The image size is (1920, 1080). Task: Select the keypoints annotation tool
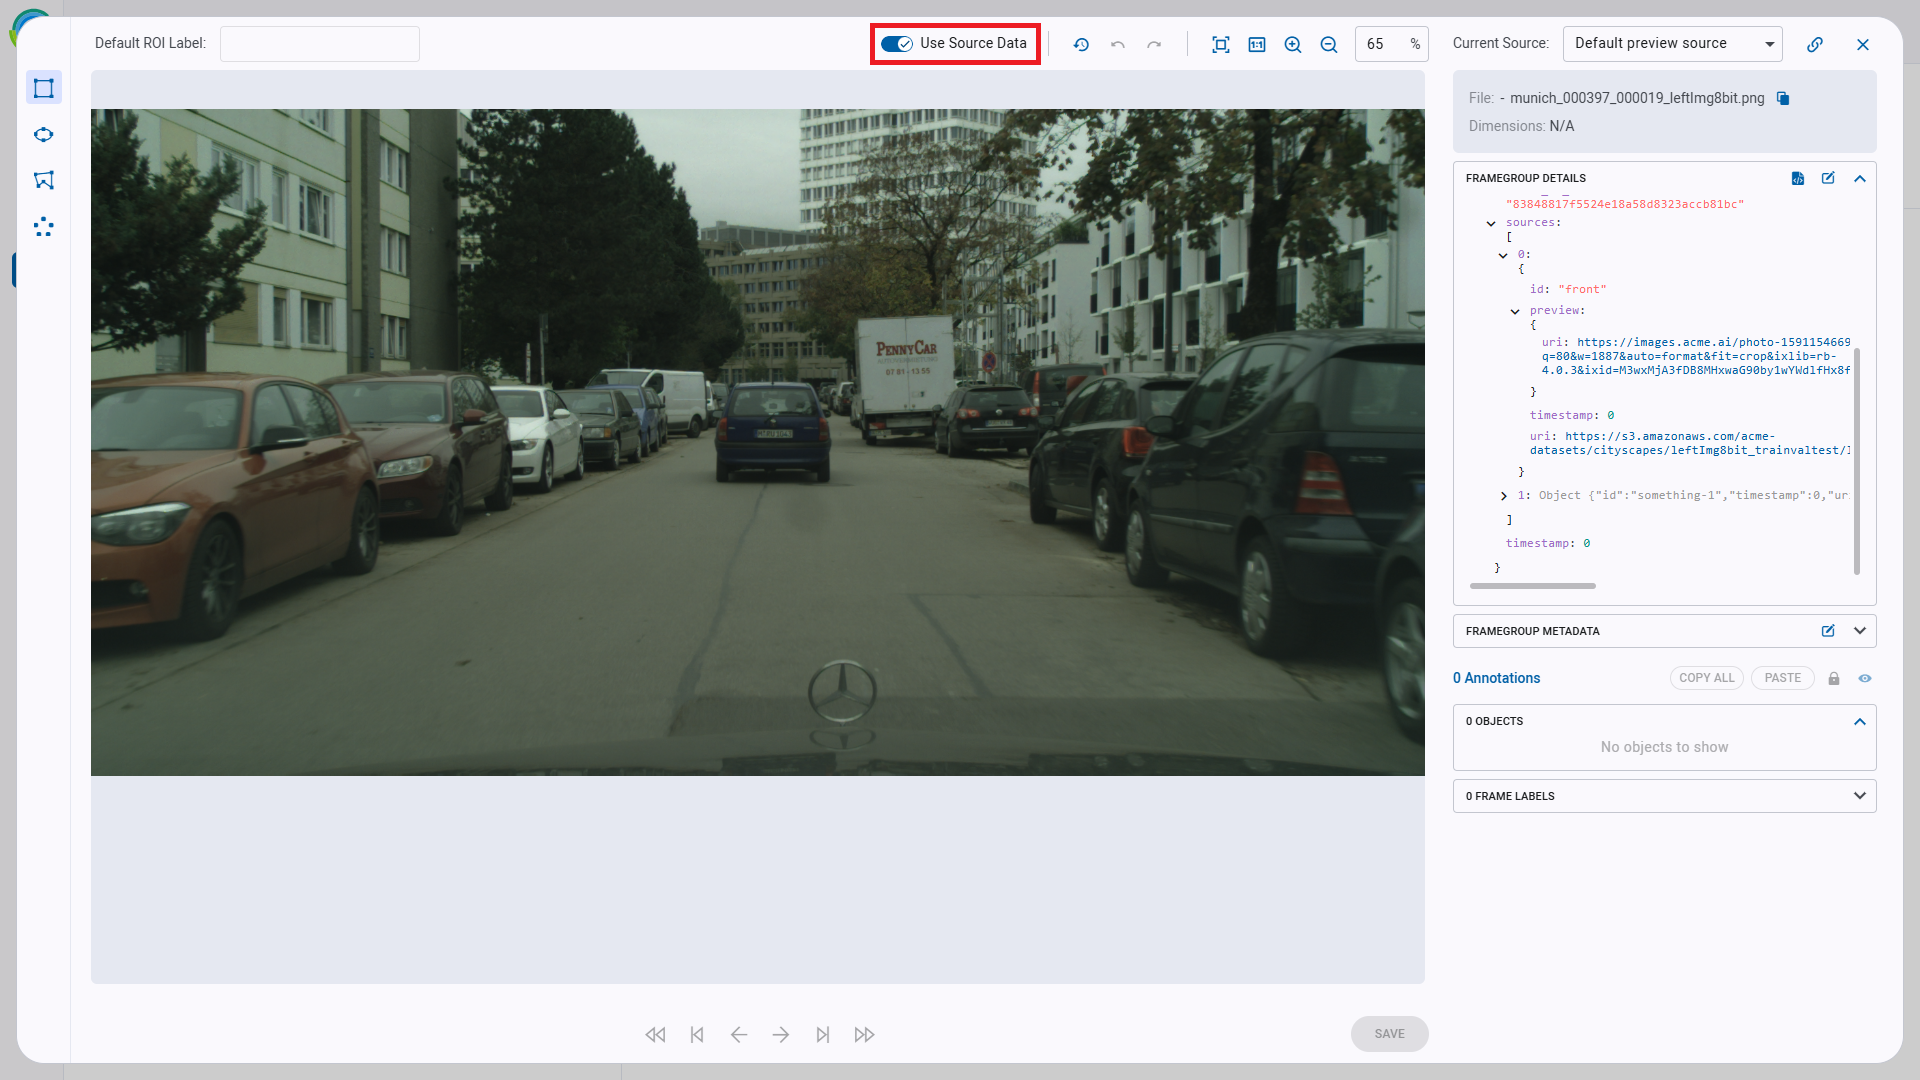point(44,227)
